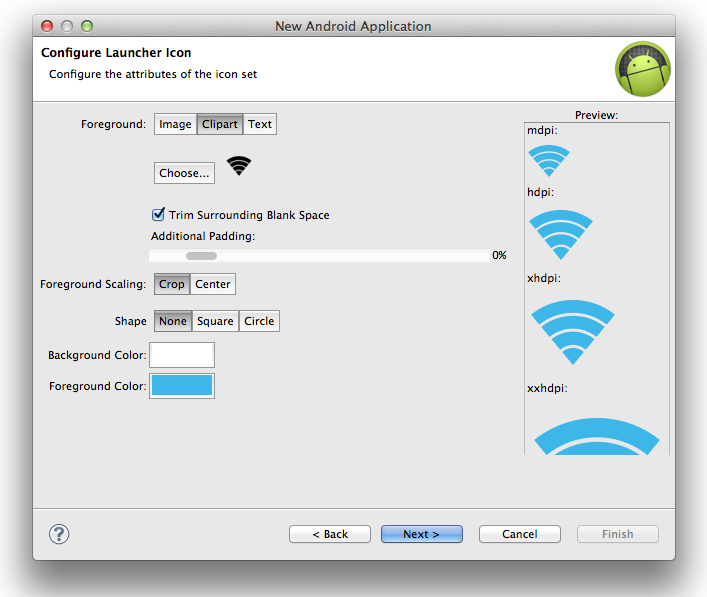Image resolution: width=707 pixels, height=597 pixels.
Task: Click the New Android Application title
Action: coord(353,26)
